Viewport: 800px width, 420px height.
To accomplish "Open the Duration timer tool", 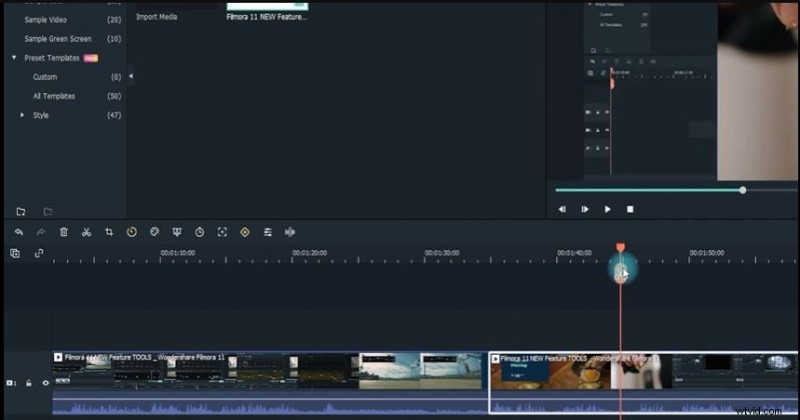I will [199, 232].
